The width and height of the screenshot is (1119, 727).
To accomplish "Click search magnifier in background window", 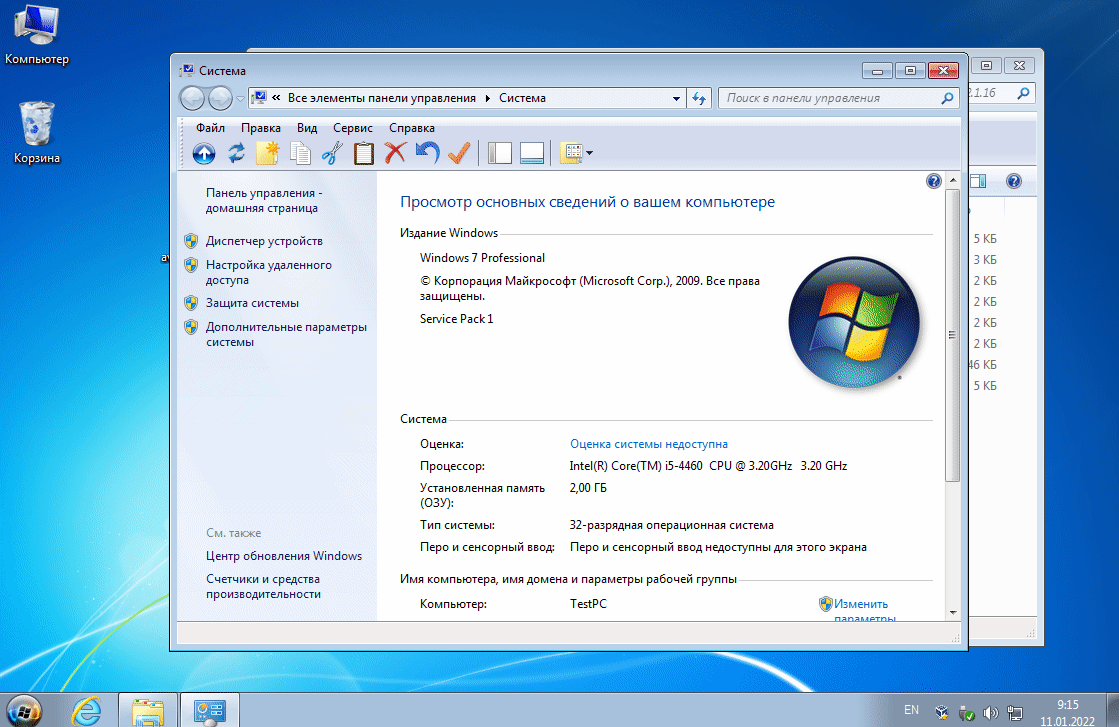I will click(x=1023, y=93).
